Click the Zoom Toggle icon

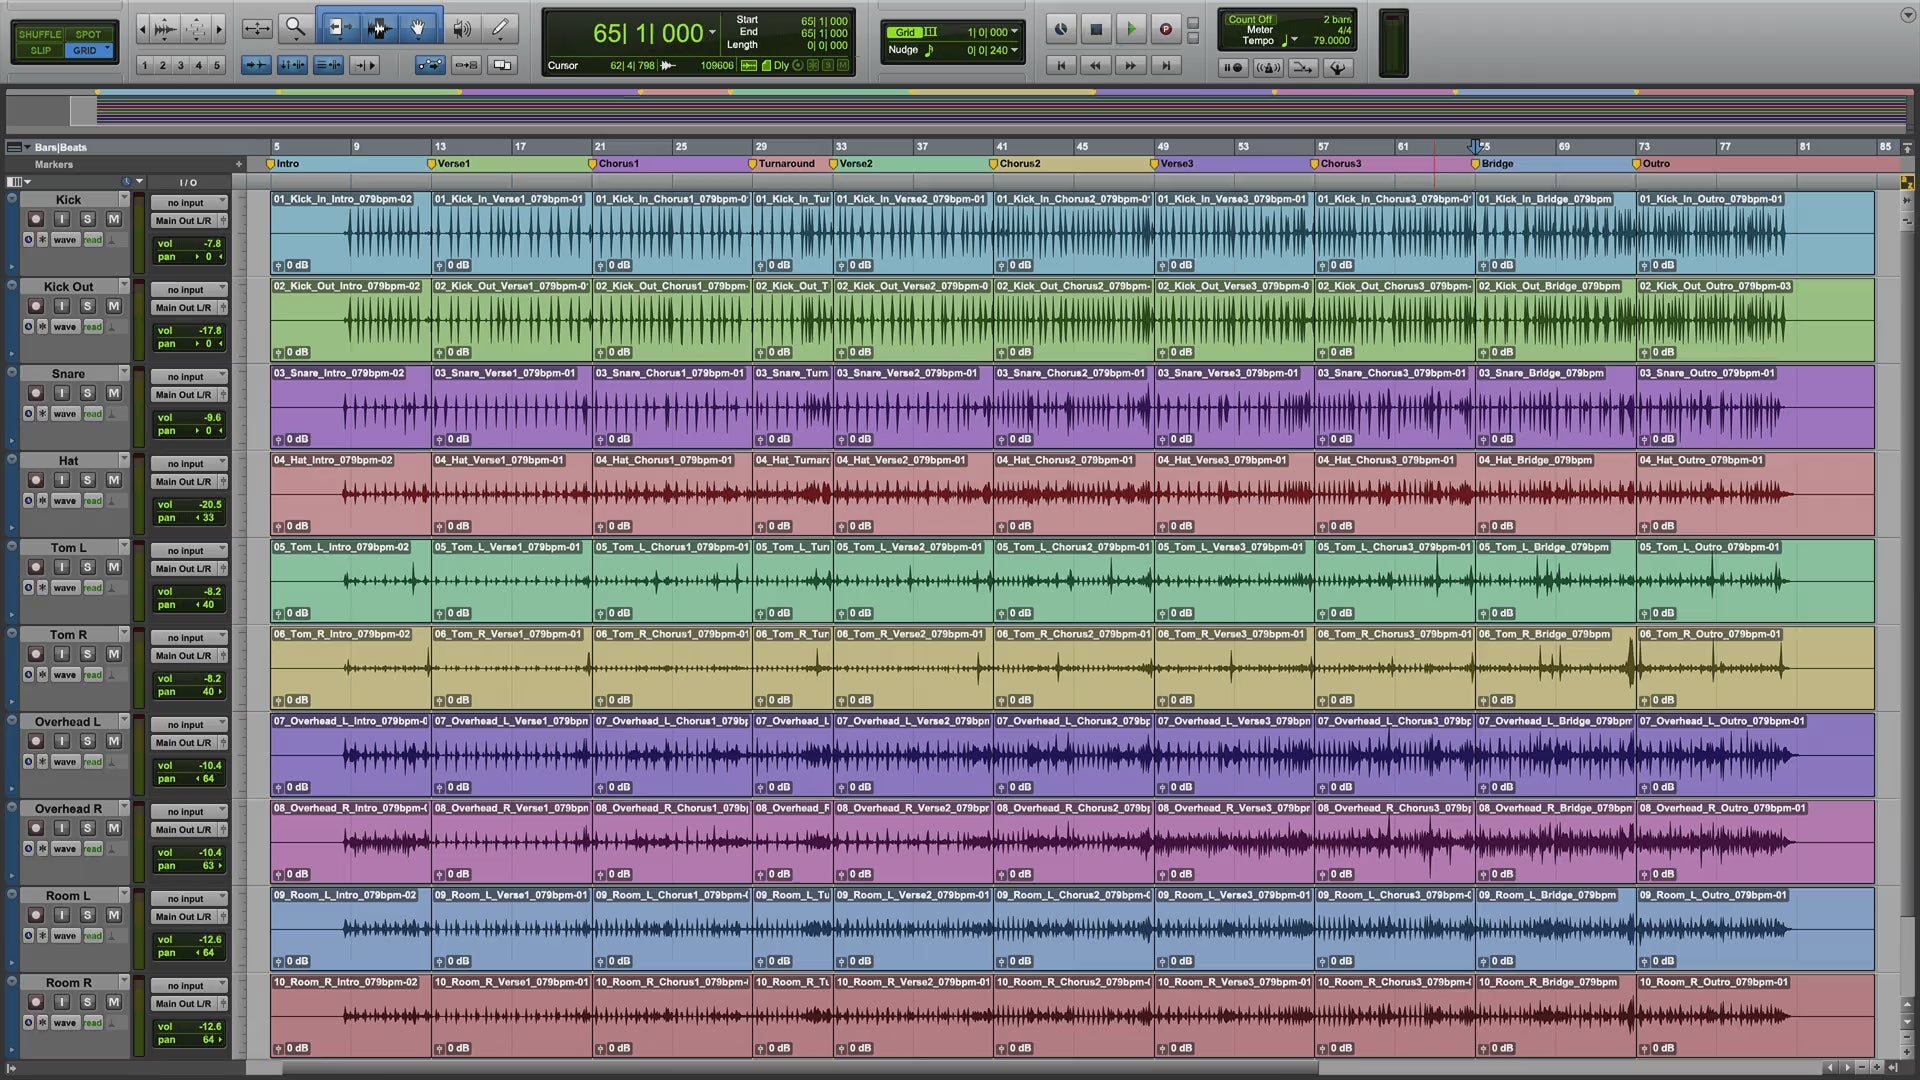click(x=257, y=28)
